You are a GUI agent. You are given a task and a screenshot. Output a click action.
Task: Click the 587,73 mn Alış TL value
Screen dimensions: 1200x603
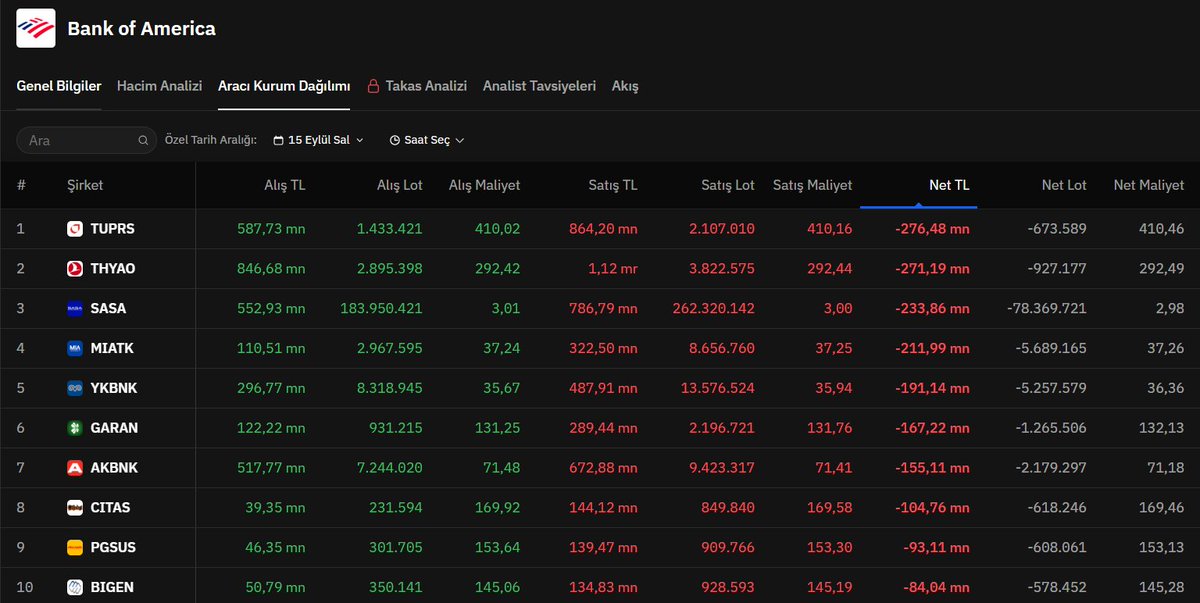(271, 229)
